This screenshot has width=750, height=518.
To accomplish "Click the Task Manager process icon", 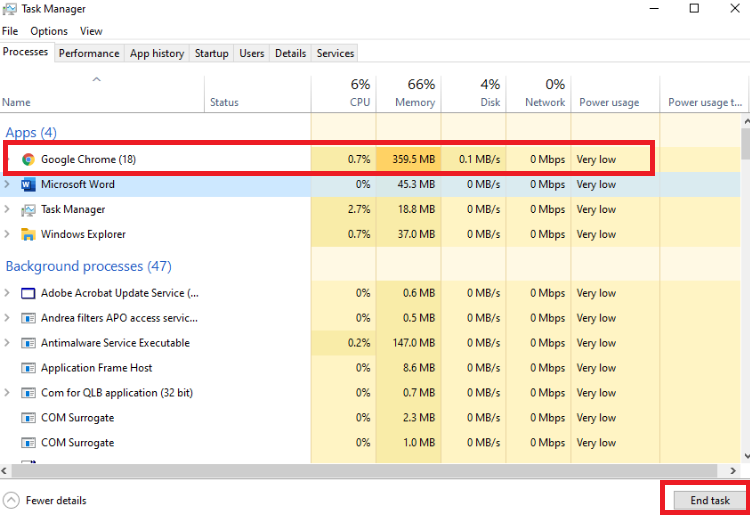I will pyautogui.click(x=28, y=209).
